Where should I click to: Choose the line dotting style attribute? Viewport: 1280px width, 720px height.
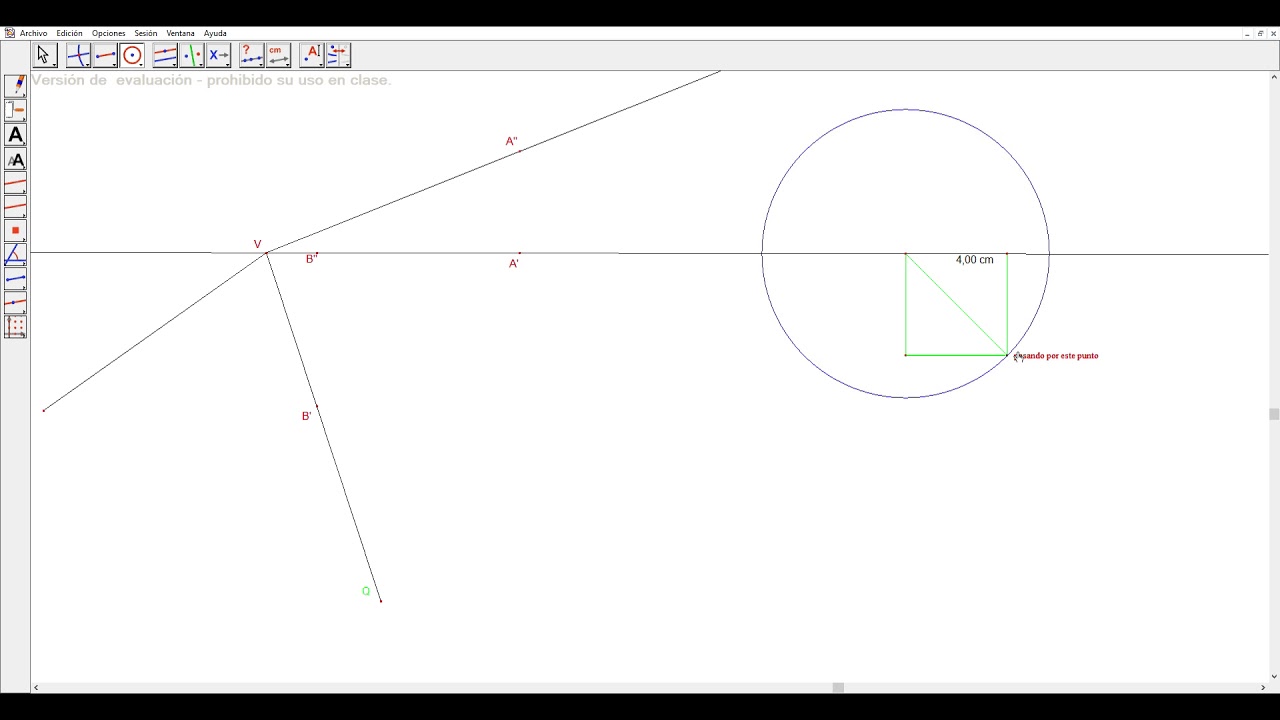tap(16, 206)
